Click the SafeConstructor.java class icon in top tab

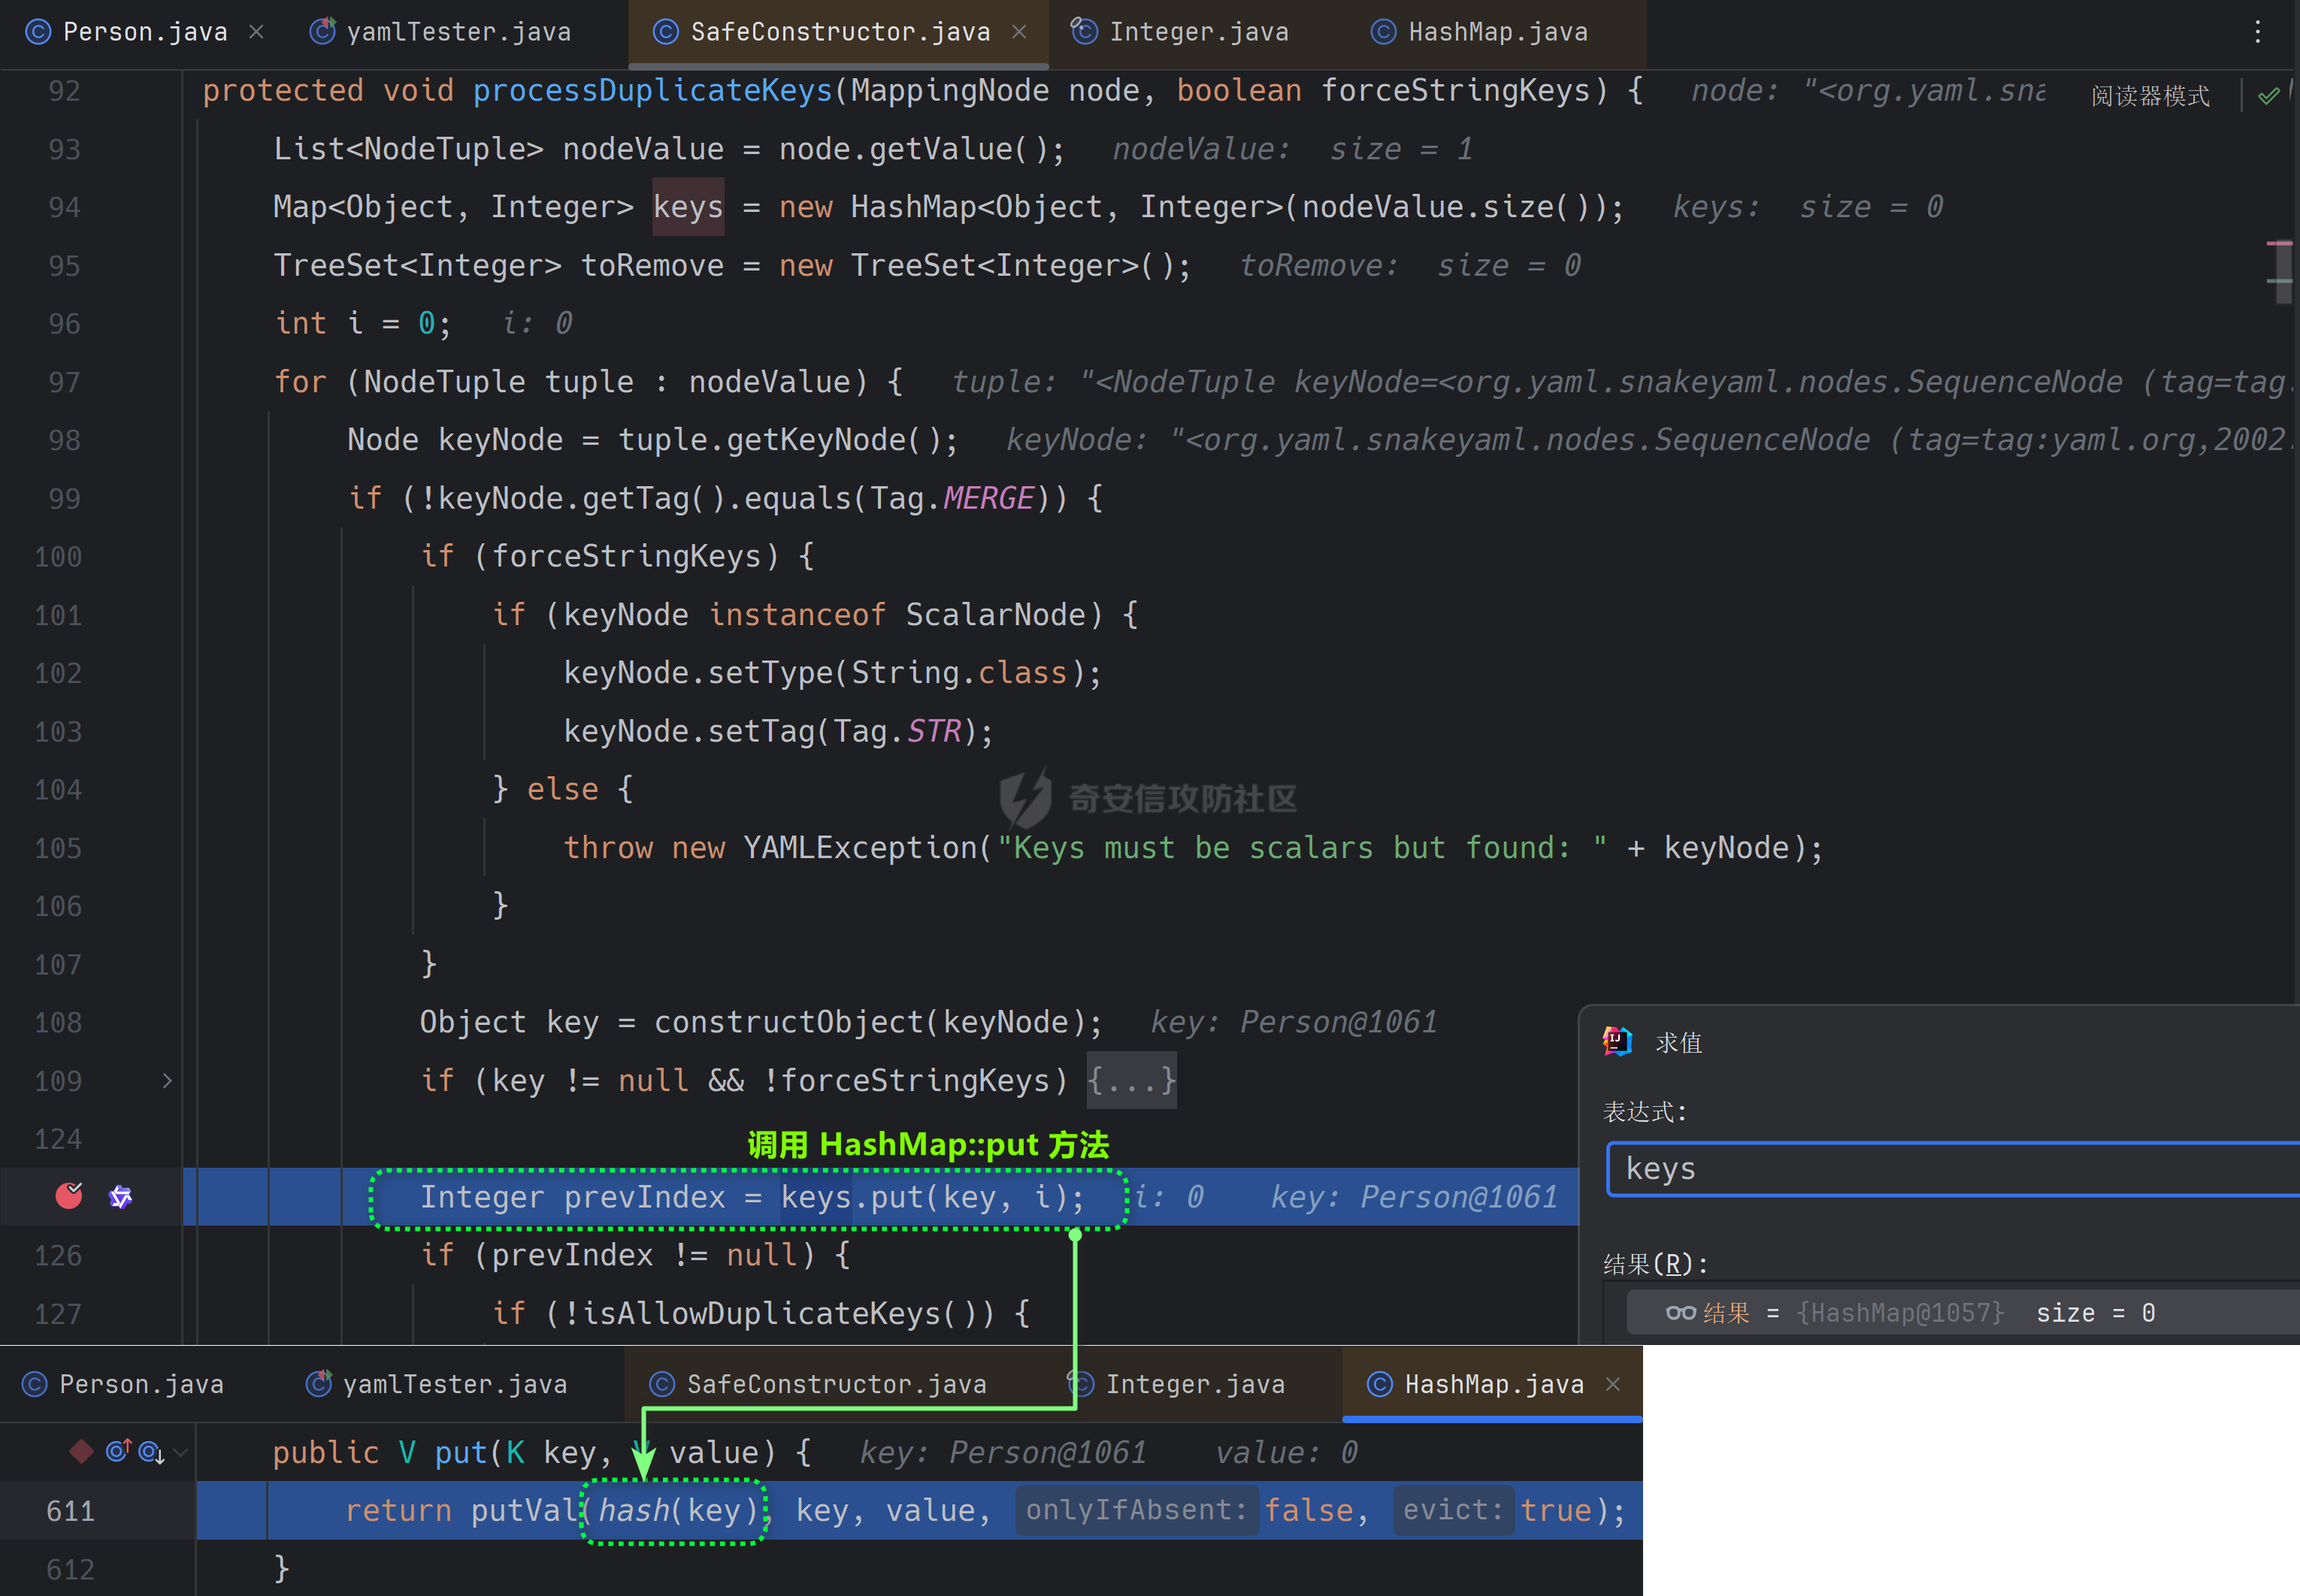coord(665,32)
